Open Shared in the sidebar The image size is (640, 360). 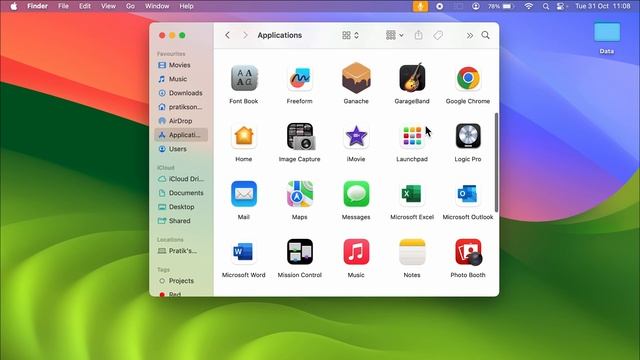point(181,220)
